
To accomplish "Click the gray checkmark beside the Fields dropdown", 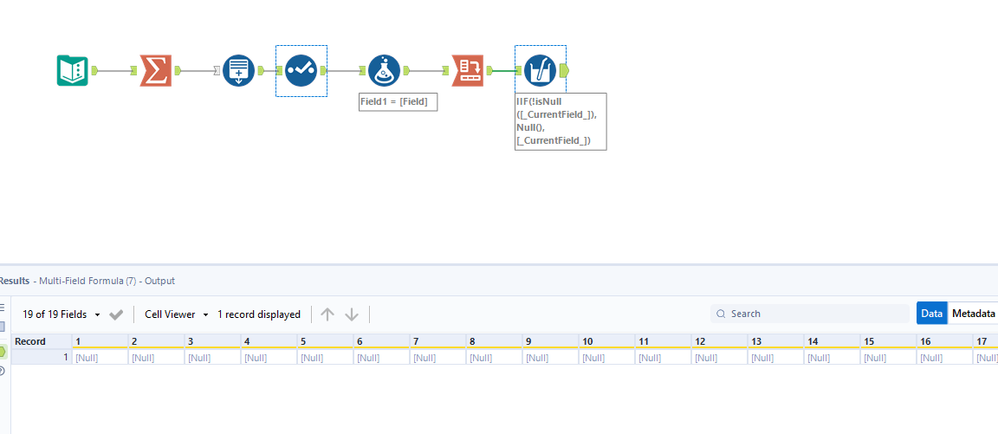I will tap(116, 314).
